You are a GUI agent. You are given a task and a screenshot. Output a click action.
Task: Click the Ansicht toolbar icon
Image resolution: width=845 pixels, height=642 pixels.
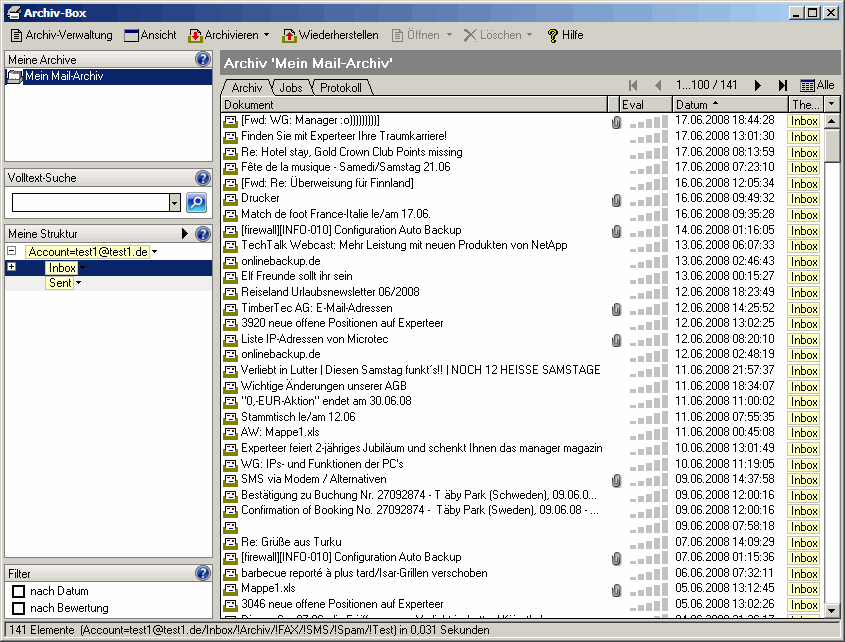pos(132,35)
